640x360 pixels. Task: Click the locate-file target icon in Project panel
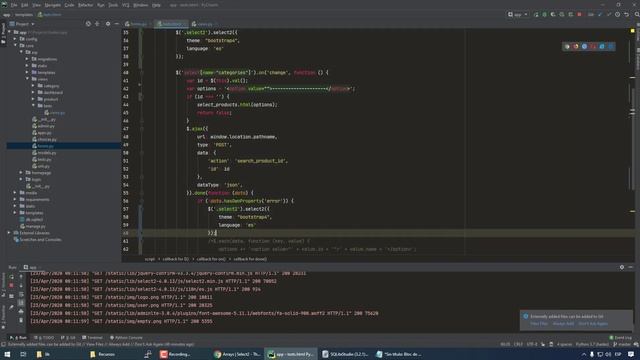point(88,24)
